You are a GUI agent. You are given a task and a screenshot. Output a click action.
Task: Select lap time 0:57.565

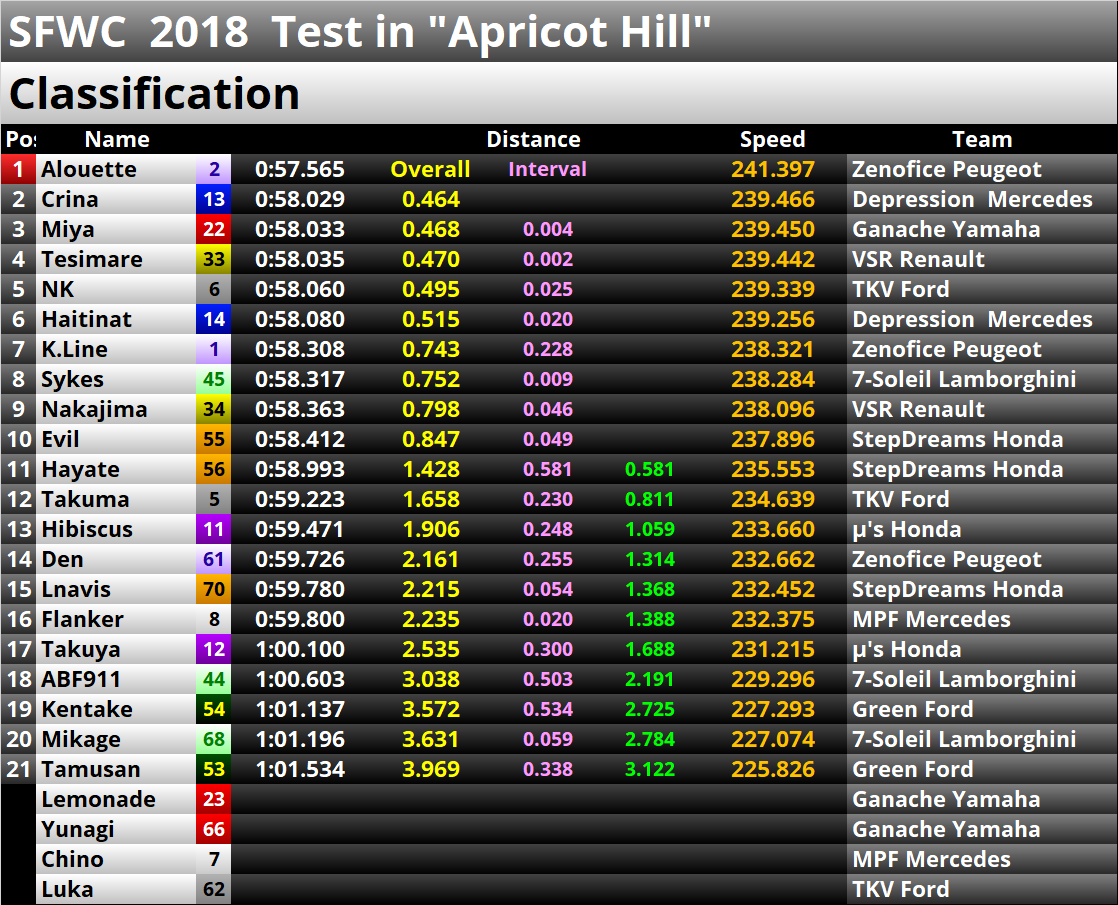point(299,169)
